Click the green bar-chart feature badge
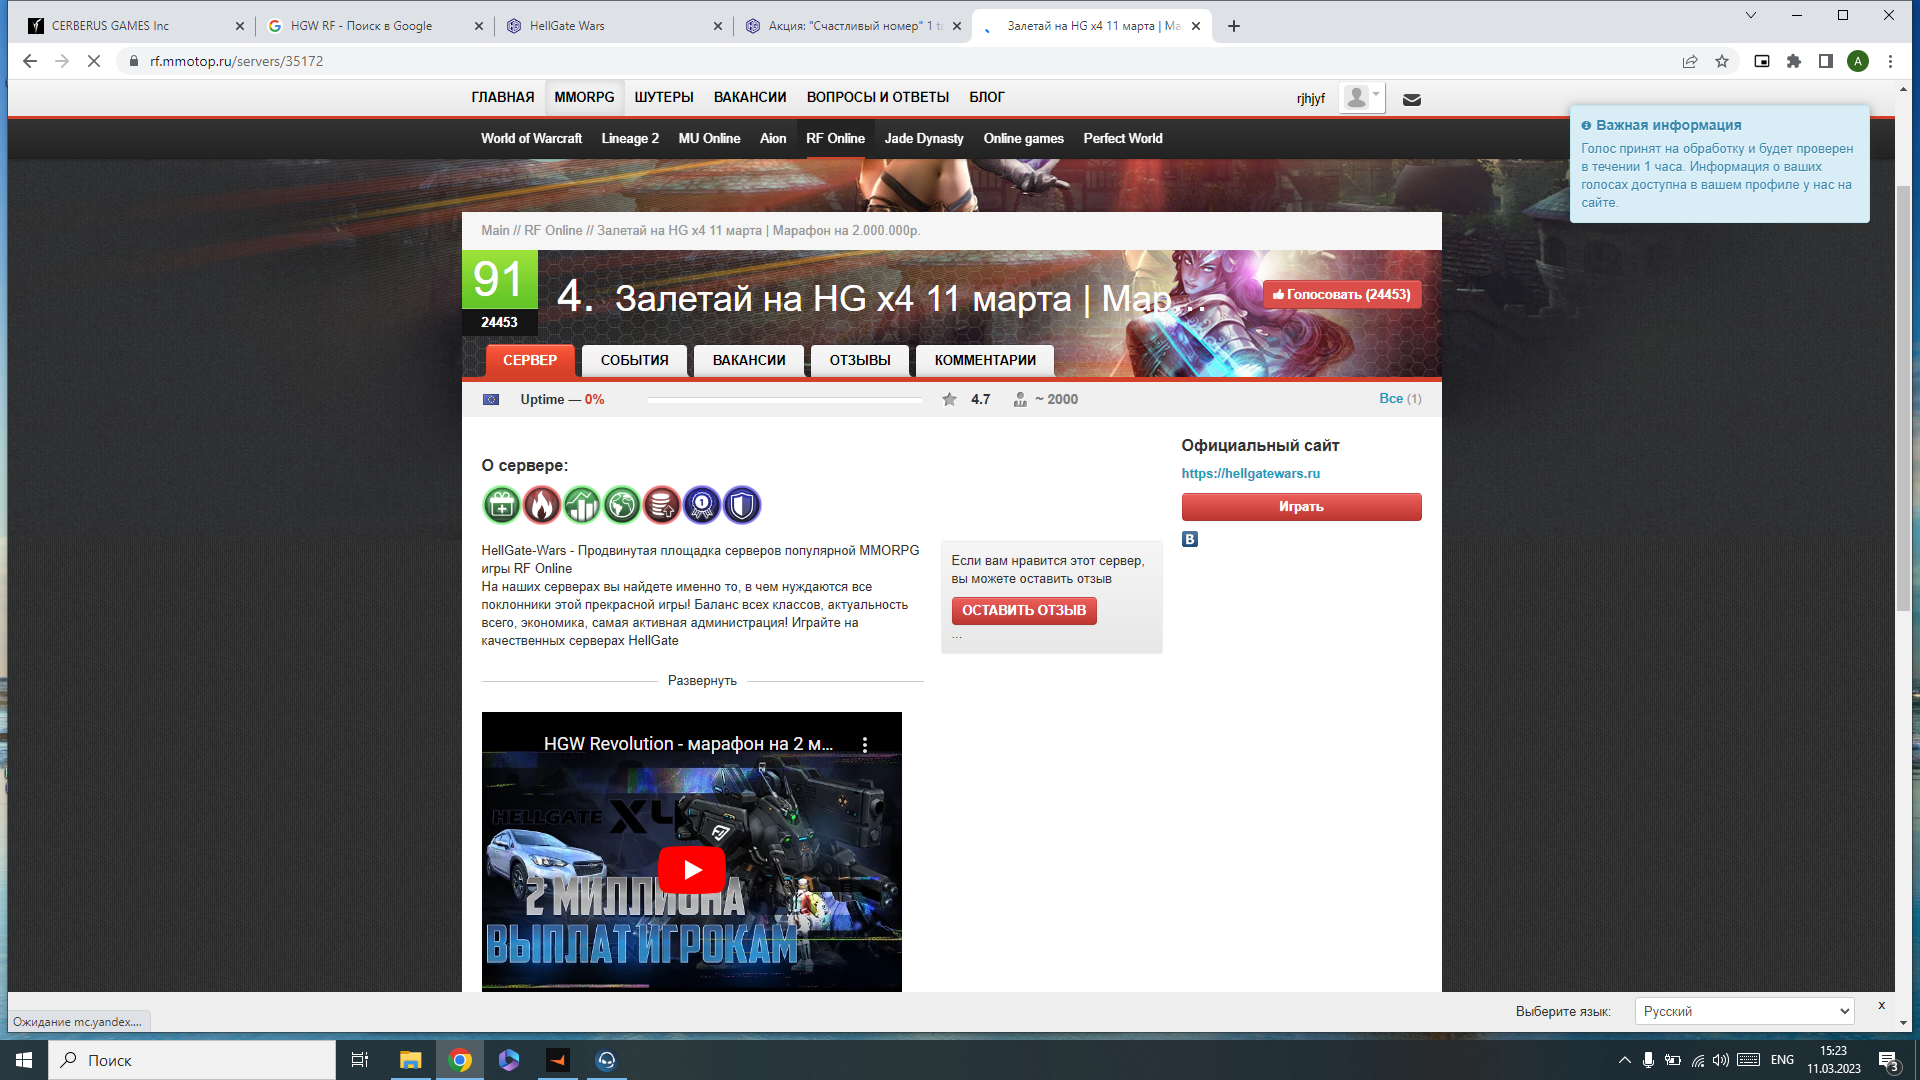Screen dimensions: 1920x1080 coord(581,506)
